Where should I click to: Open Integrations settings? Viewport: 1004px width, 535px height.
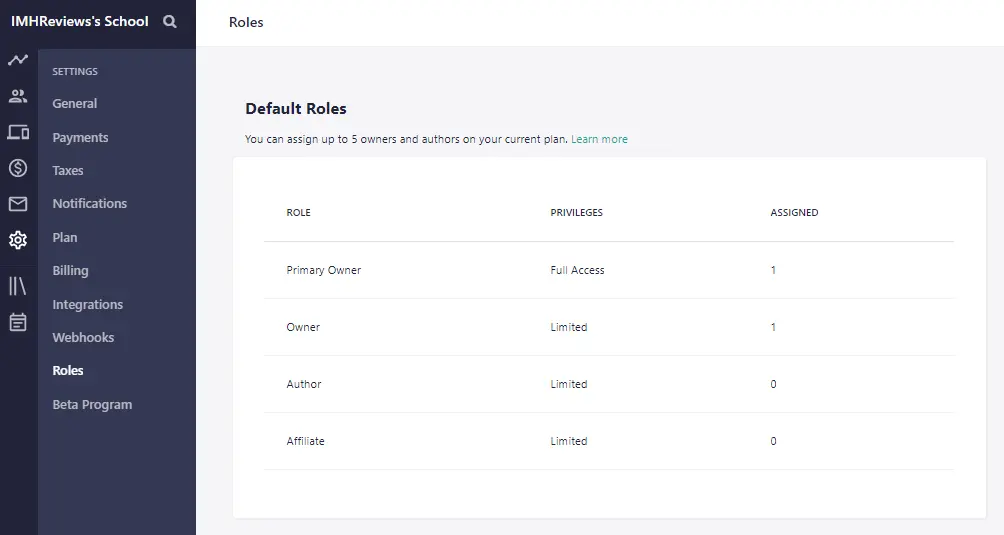88,305
